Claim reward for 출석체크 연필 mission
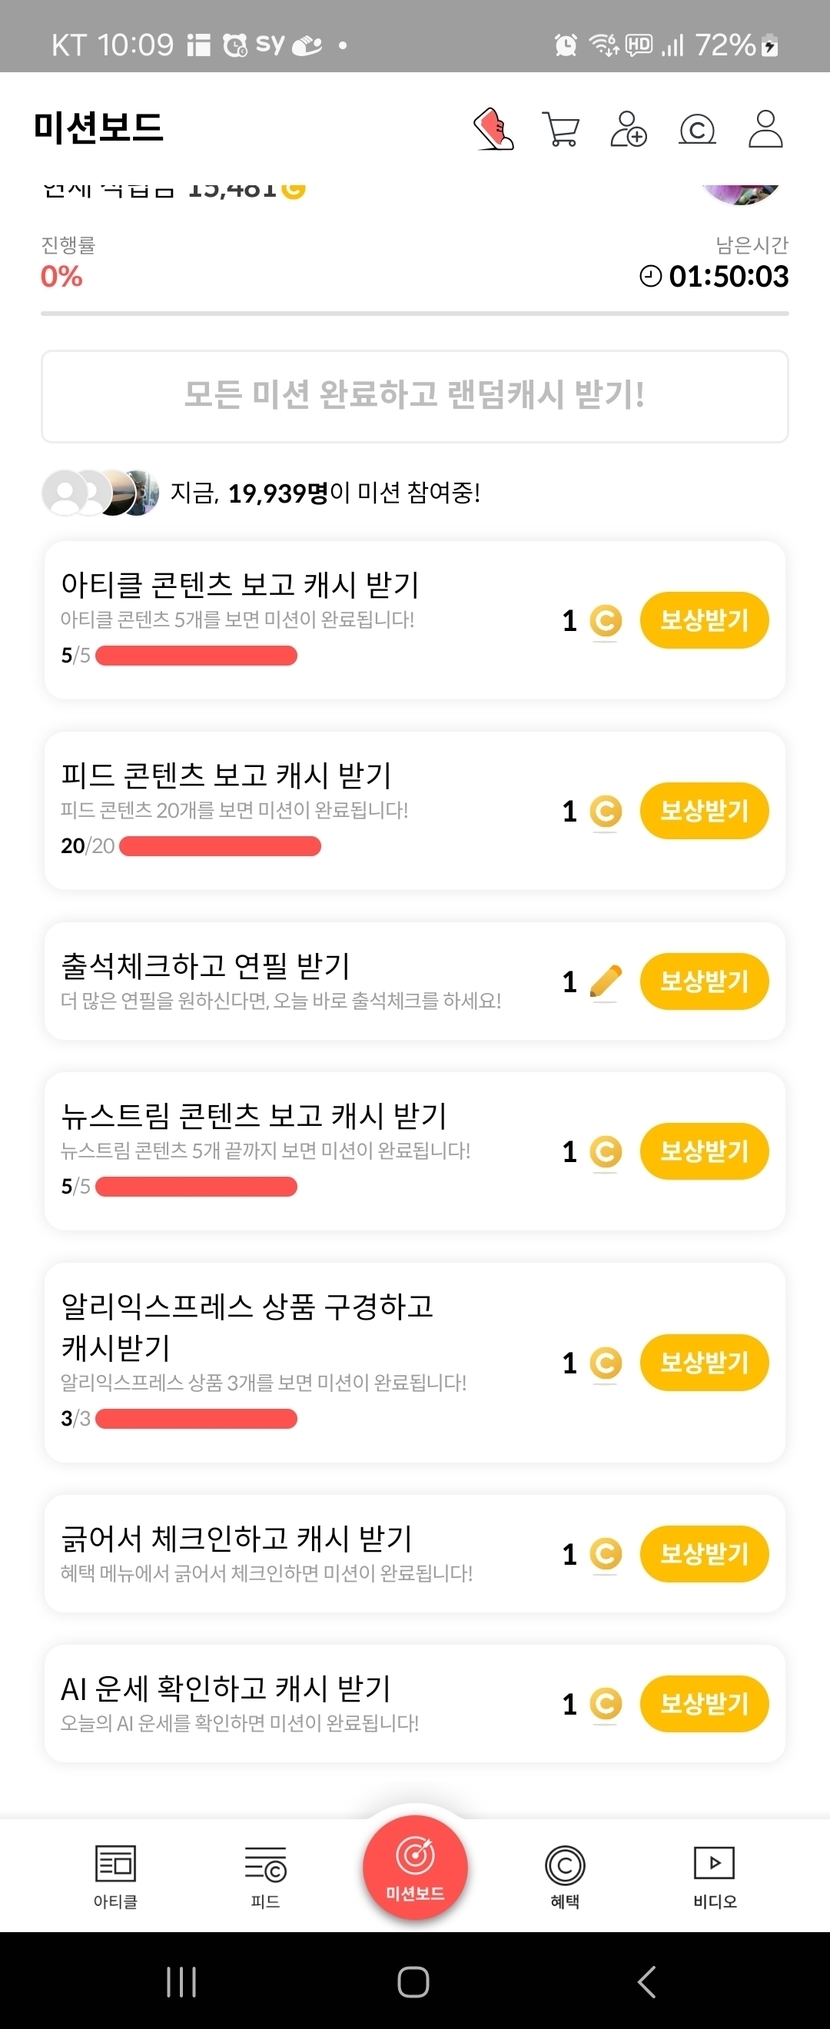 click(x=704, y=981)
